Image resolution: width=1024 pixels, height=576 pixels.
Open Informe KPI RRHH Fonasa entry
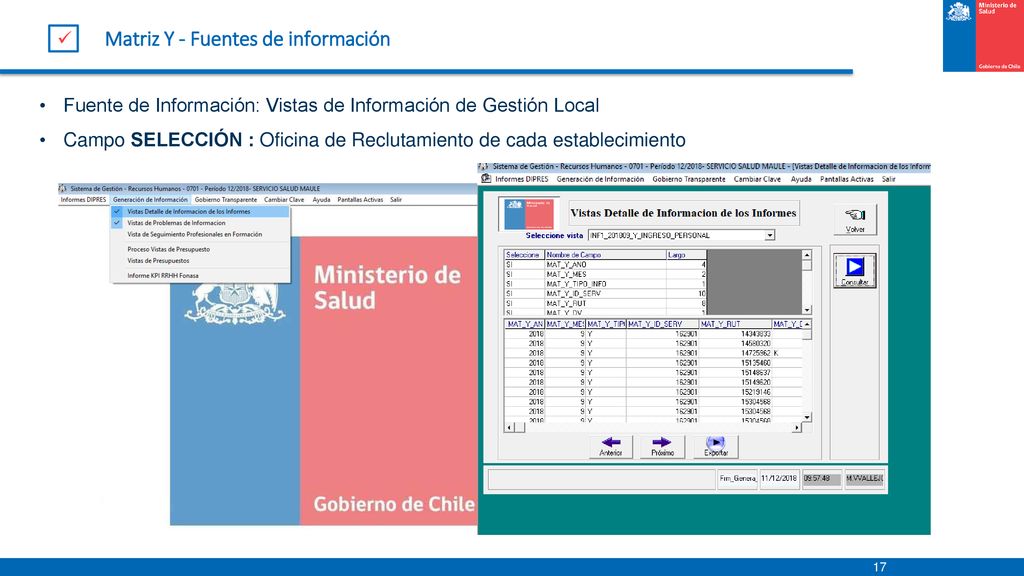pos(200,276)
